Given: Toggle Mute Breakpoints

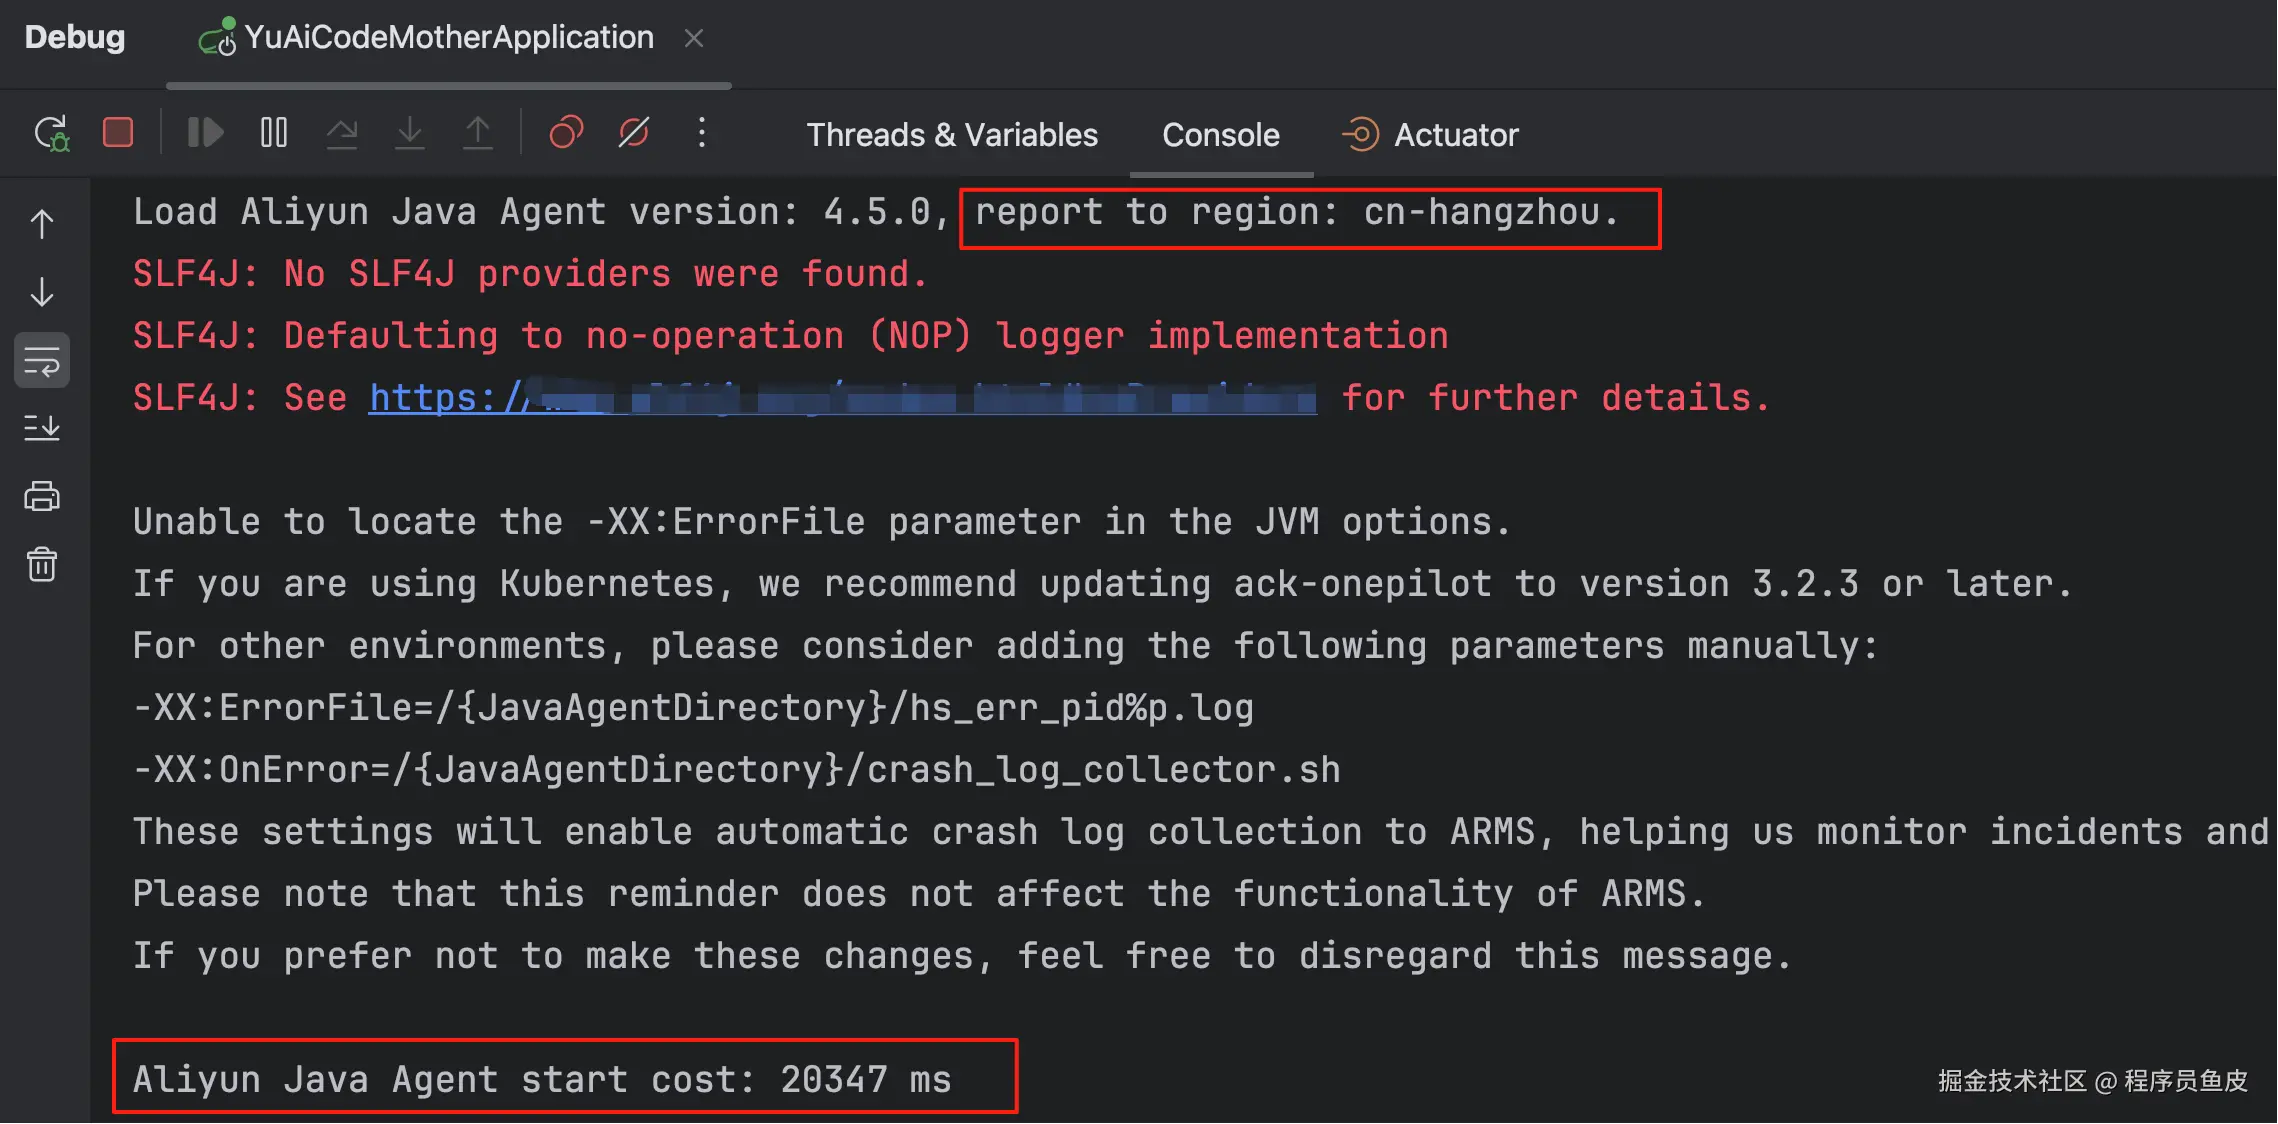Looking at the screenshot, I should coord(634,133).
